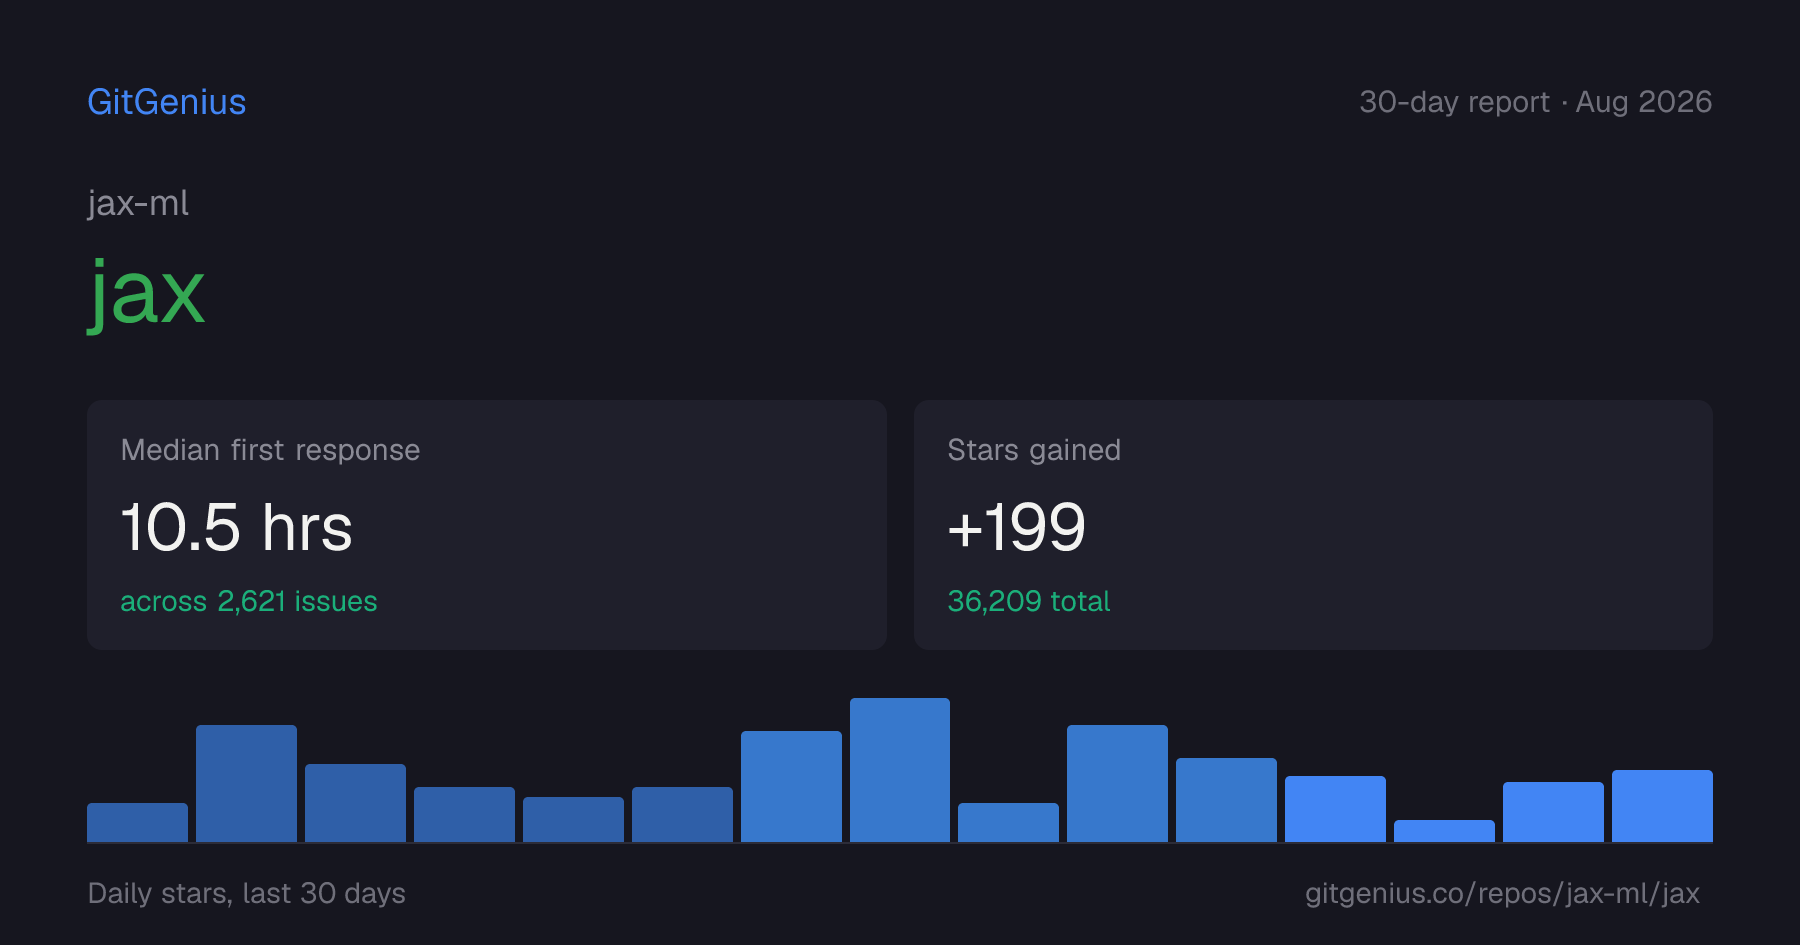Click the large green jax repository title

(x=147, y=294)
